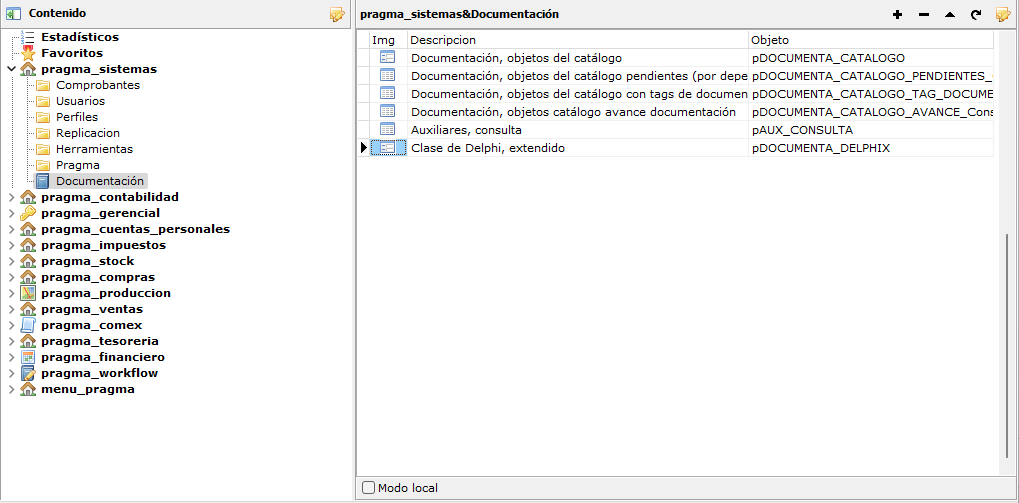Viewport: 1019px width, 503px height.
Task: Click the pragma_sistemas house icon
Action: pos(28,70)
